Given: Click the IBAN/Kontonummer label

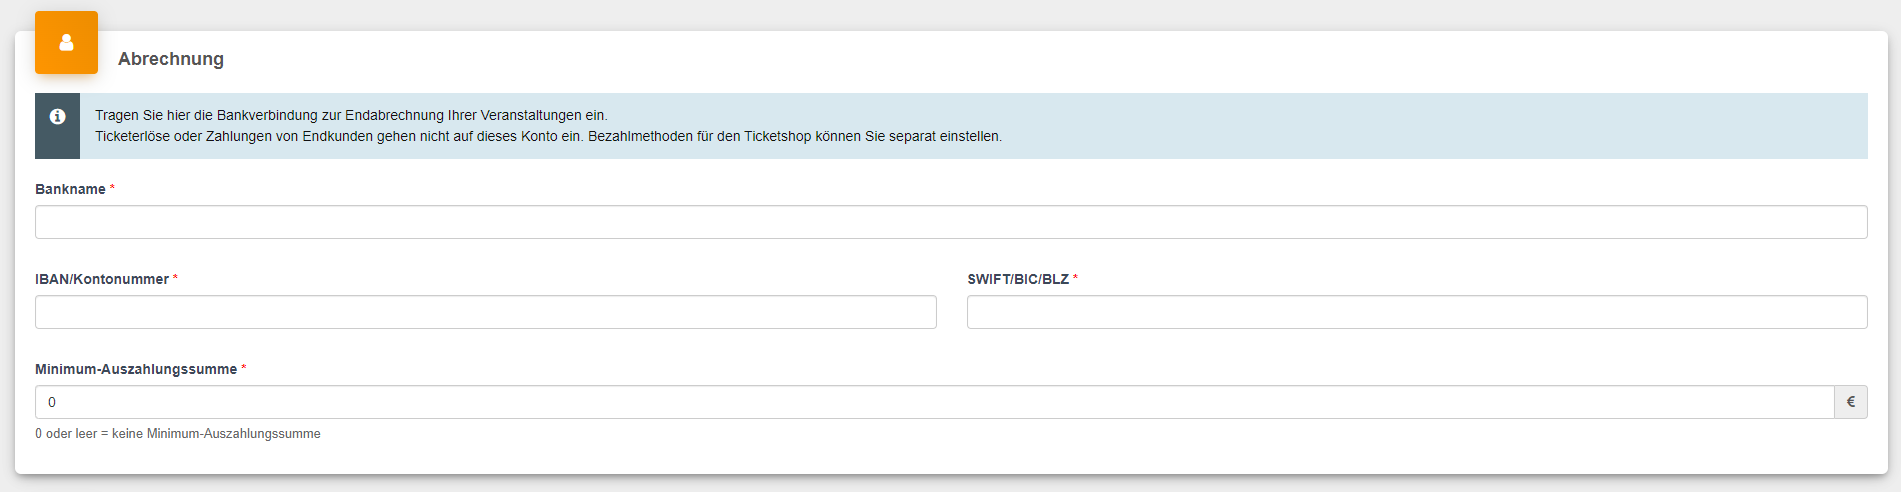Looking at the screenshot, I should click(102, 279).
